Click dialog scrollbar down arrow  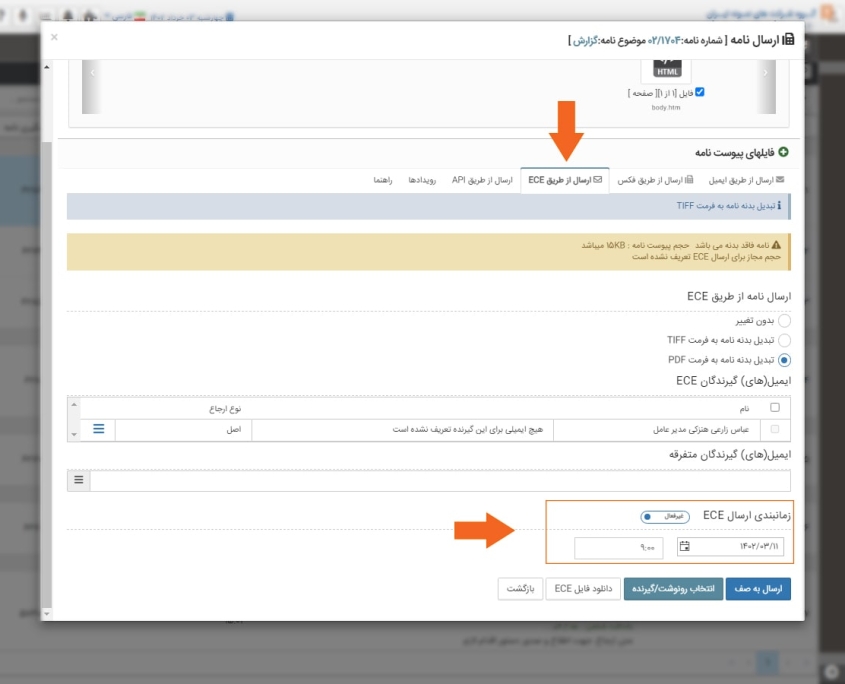click(x=47, y=613)
